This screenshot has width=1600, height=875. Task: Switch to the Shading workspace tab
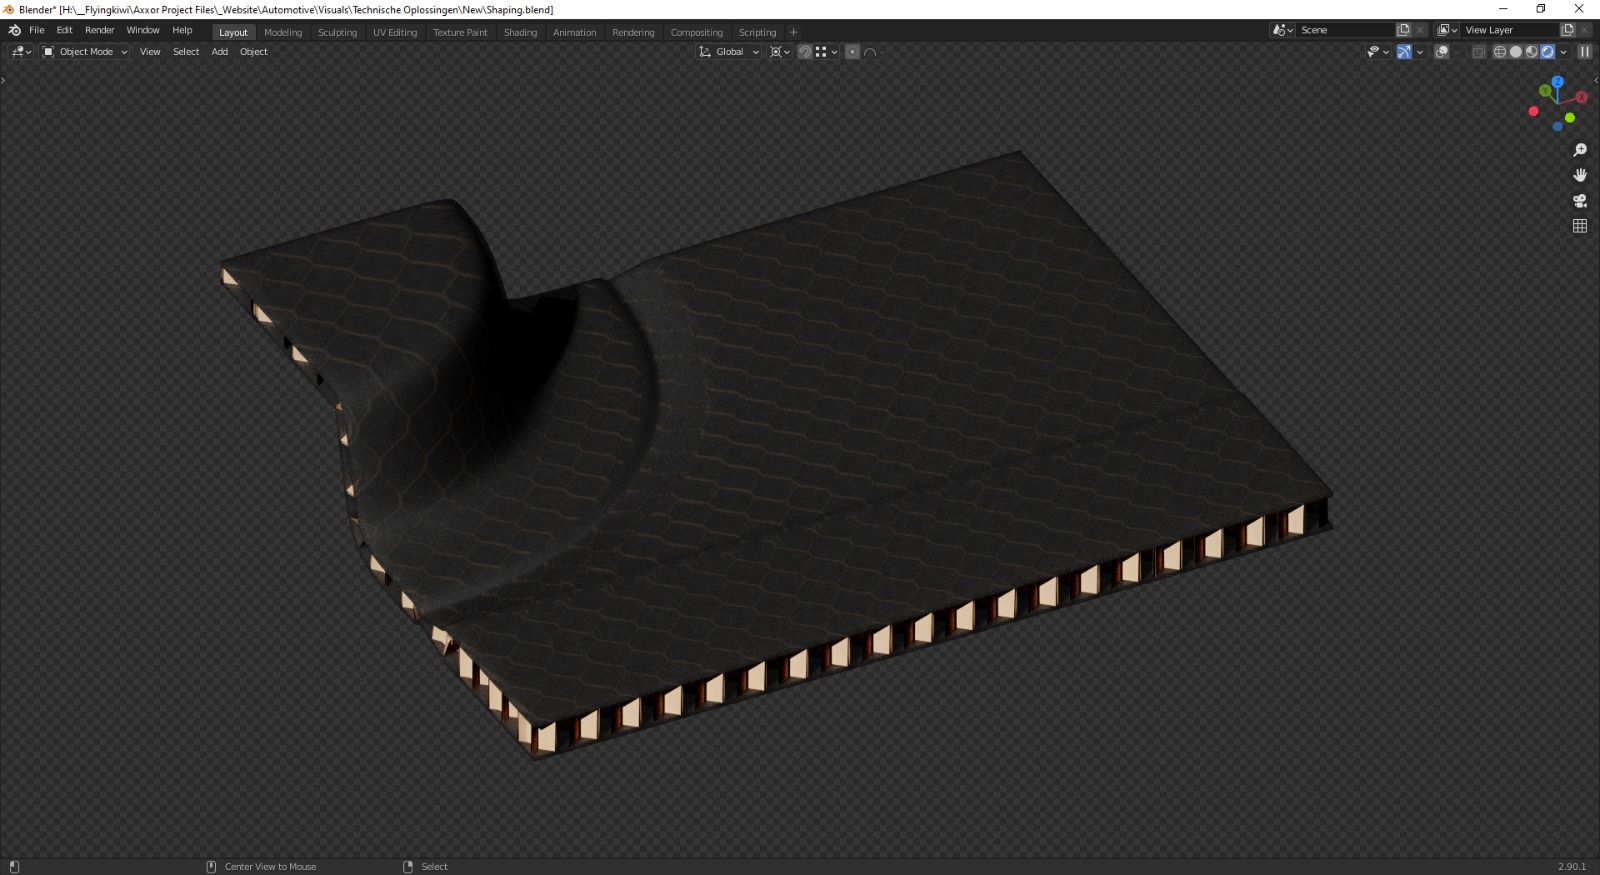pyautogui.click(x=520, y=32)
